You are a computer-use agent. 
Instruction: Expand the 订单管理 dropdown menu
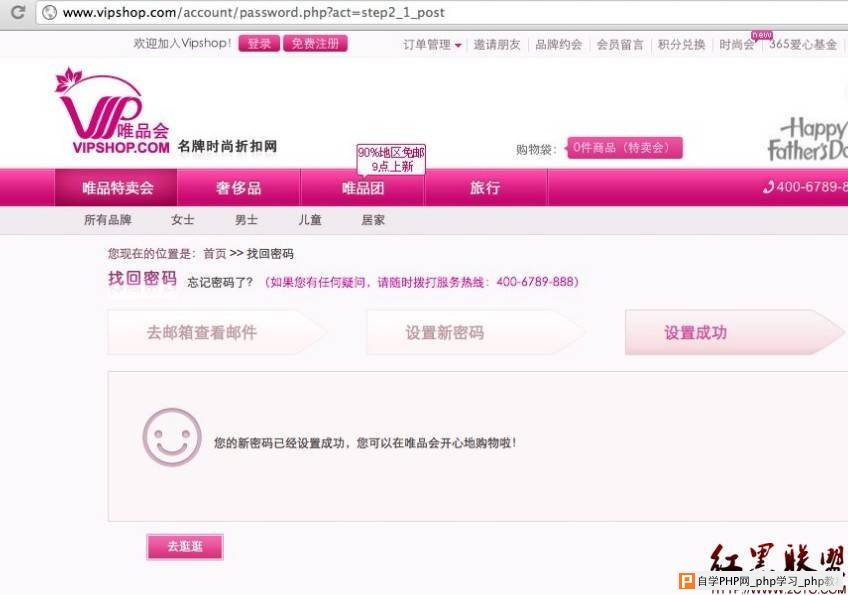pyautogui.click(x=432, y=44)
